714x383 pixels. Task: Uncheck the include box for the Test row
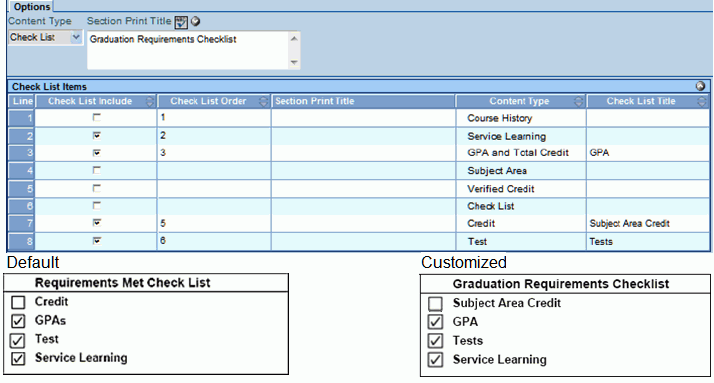pos(97,240)
